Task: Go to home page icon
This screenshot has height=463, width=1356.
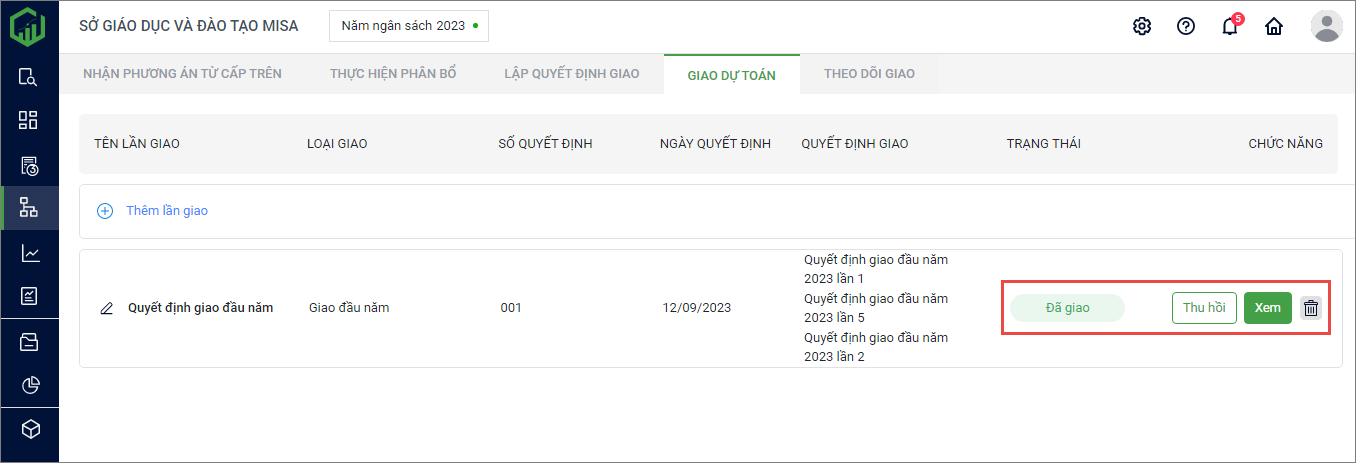Action: [1274, 26]
